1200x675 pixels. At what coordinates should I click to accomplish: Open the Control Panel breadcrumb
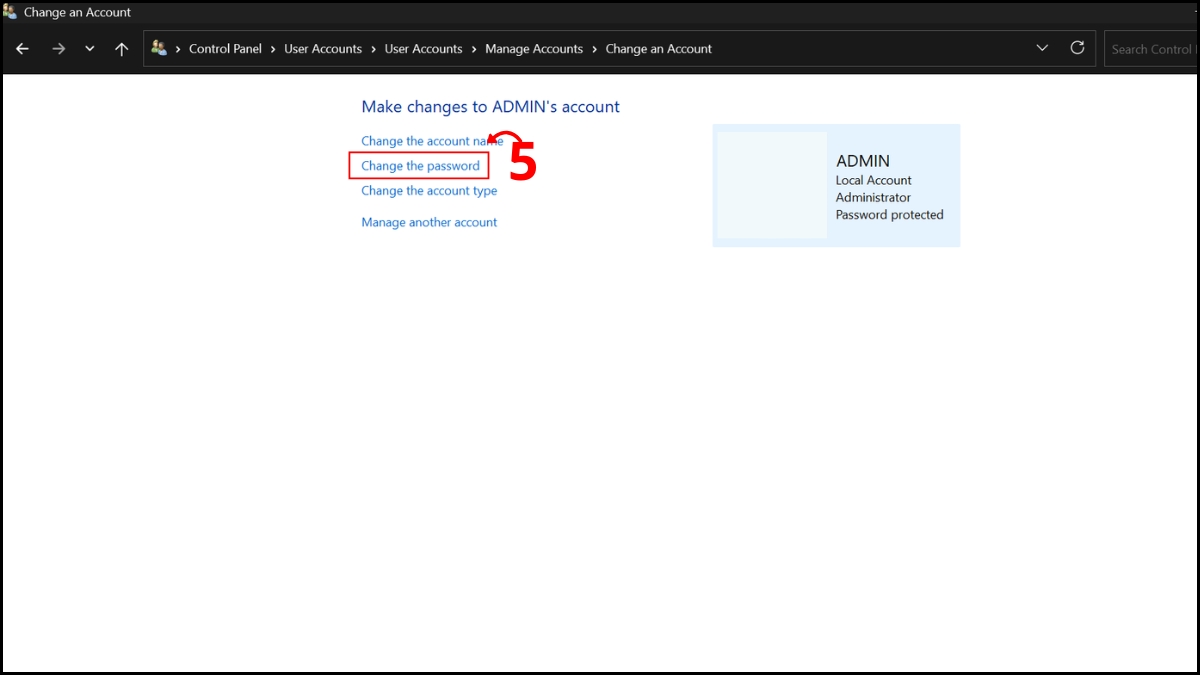pyautogui.click(x=225, y=49)
